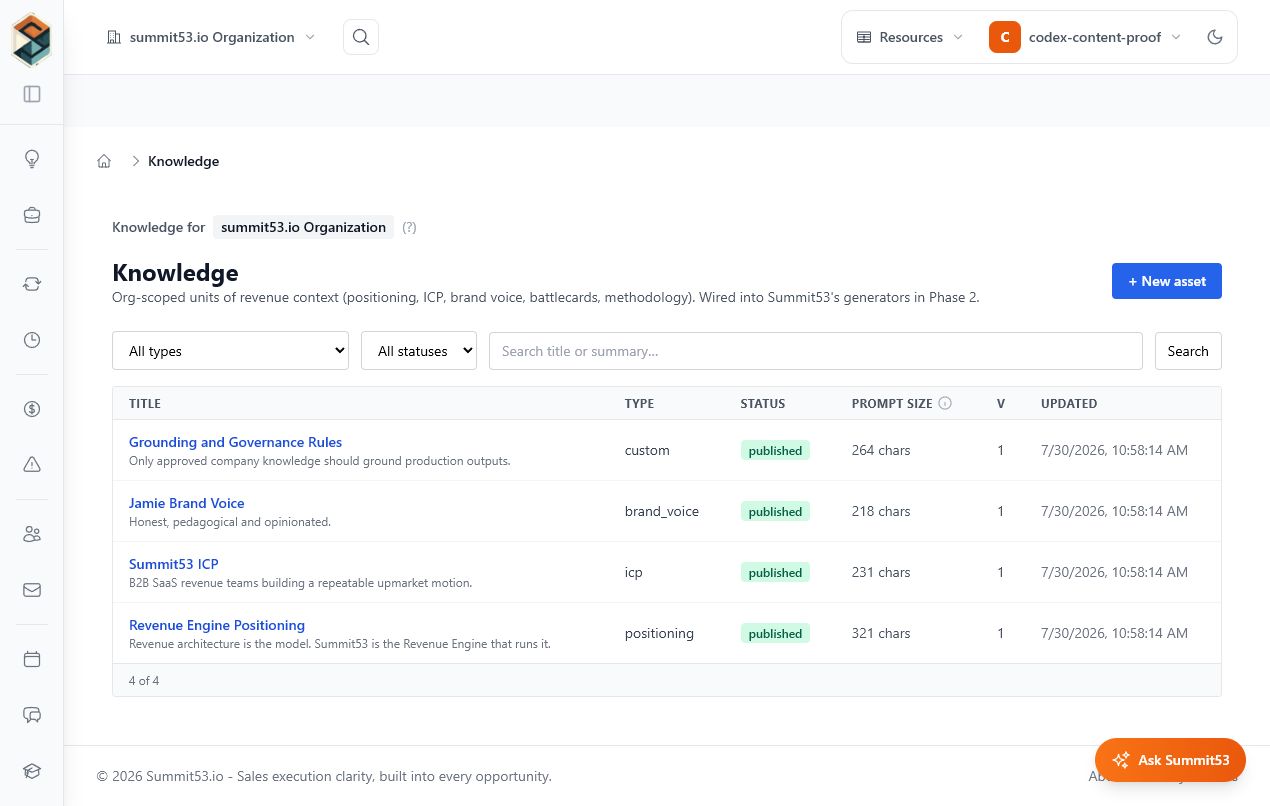Click the UPDATED column header
Screen dimensions: 1270x806
click(x=1069, y=404)
